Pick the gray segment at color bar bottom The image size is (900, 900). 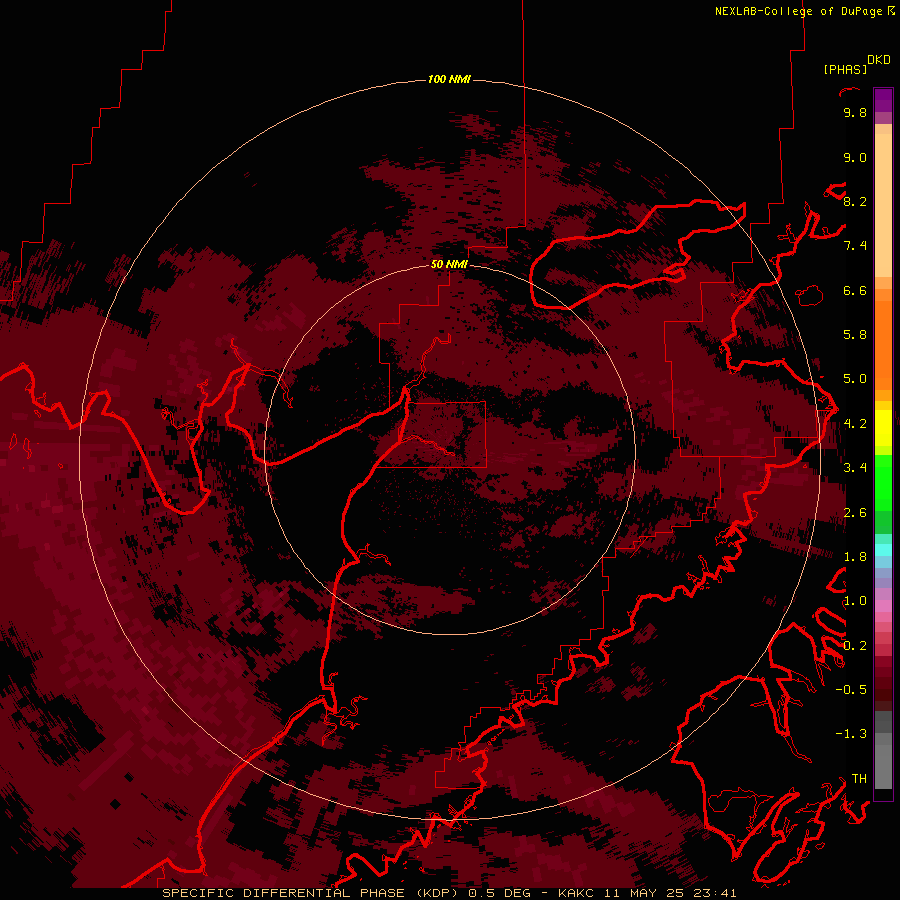(883, 766)
